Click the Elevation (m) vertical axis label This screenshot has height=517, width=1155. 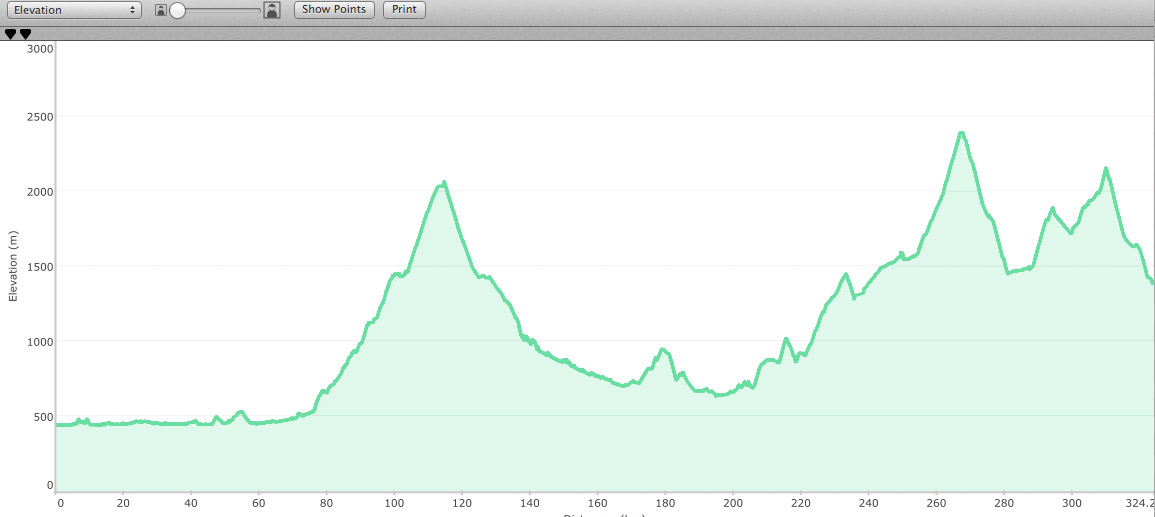(x=13, y=266)
